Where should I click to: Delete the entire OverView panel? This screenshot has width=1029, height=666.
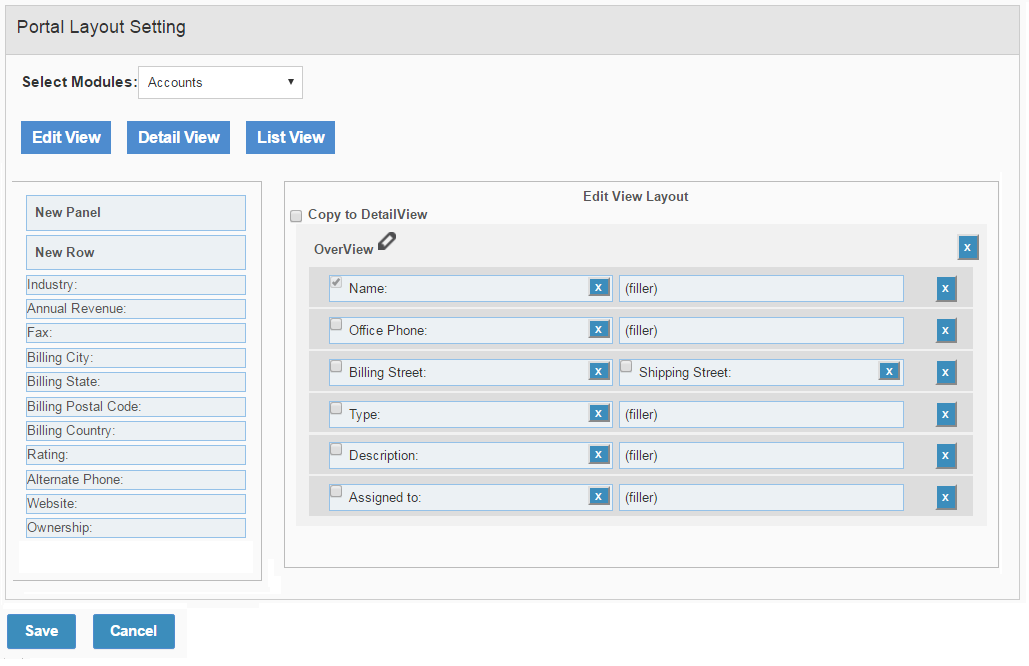coord(967,247)
